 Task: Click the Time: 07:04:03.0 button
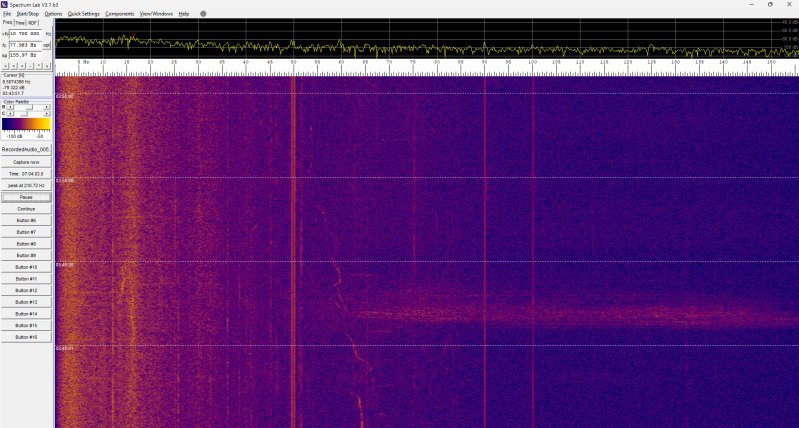(26, 174)
